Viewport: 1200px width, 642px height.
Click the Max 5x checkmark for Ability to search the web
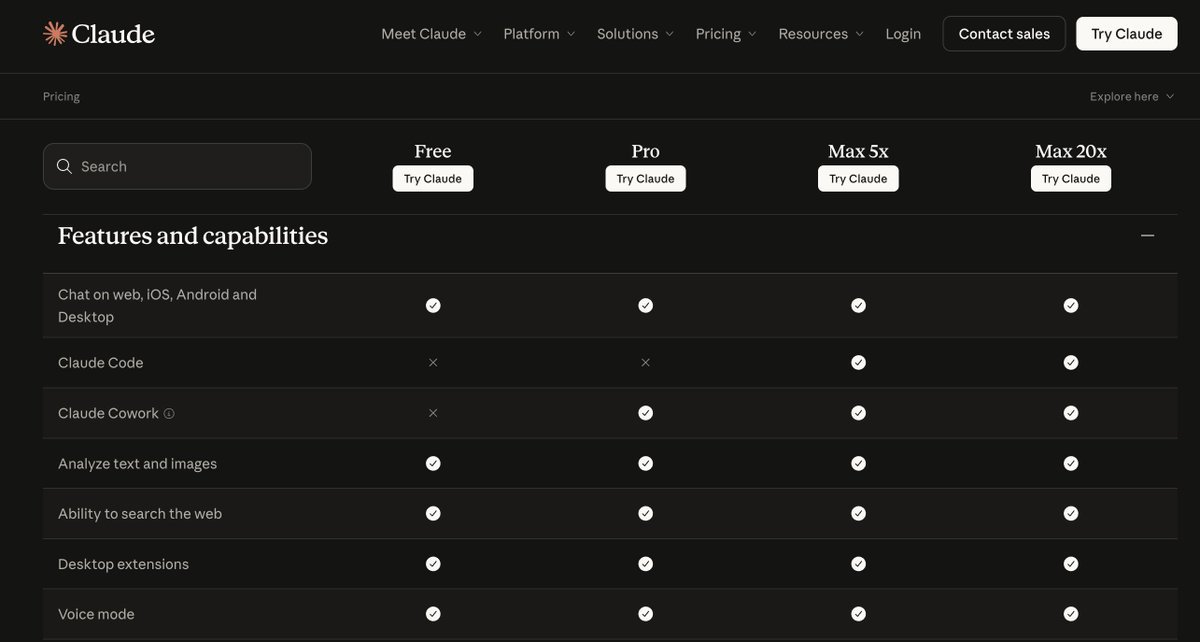pos(858,513)
